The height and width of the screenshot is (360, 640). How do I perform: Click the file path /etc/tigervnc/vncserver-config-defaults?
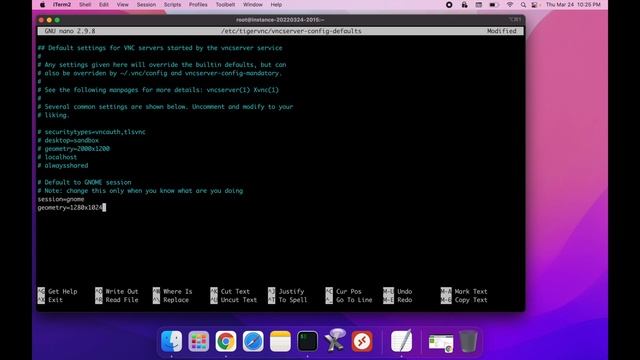291,31
